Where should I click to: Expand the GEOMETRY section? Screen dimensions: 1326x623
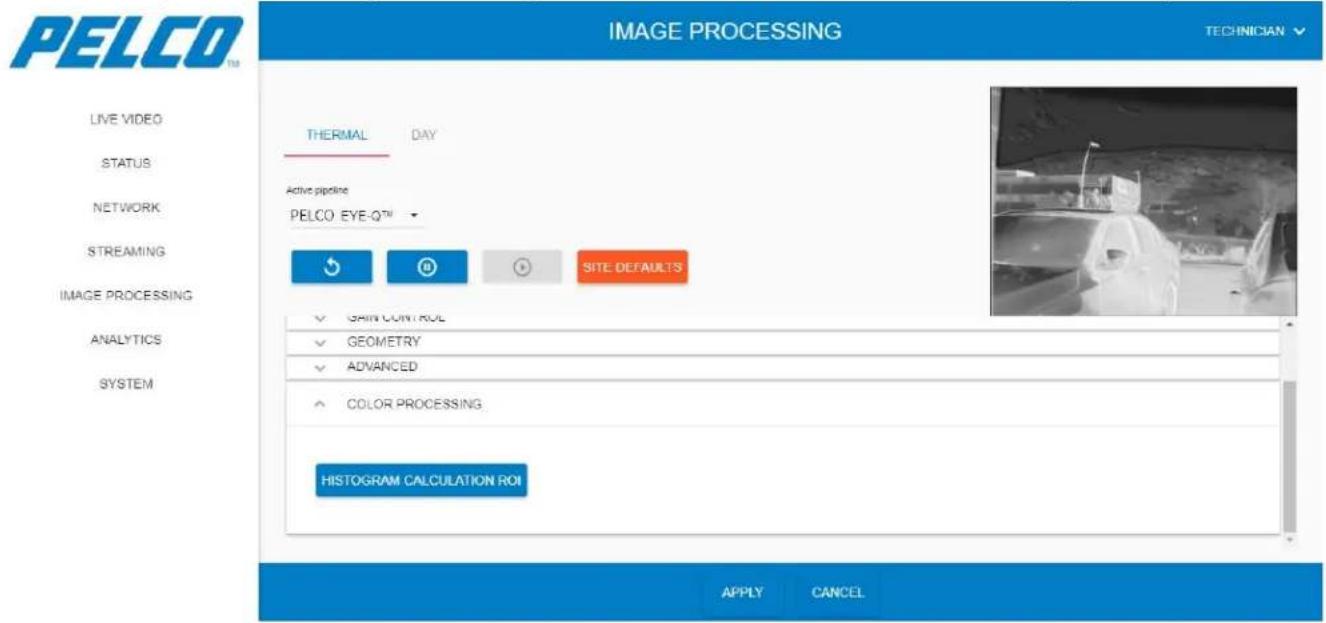click(782, 342)
